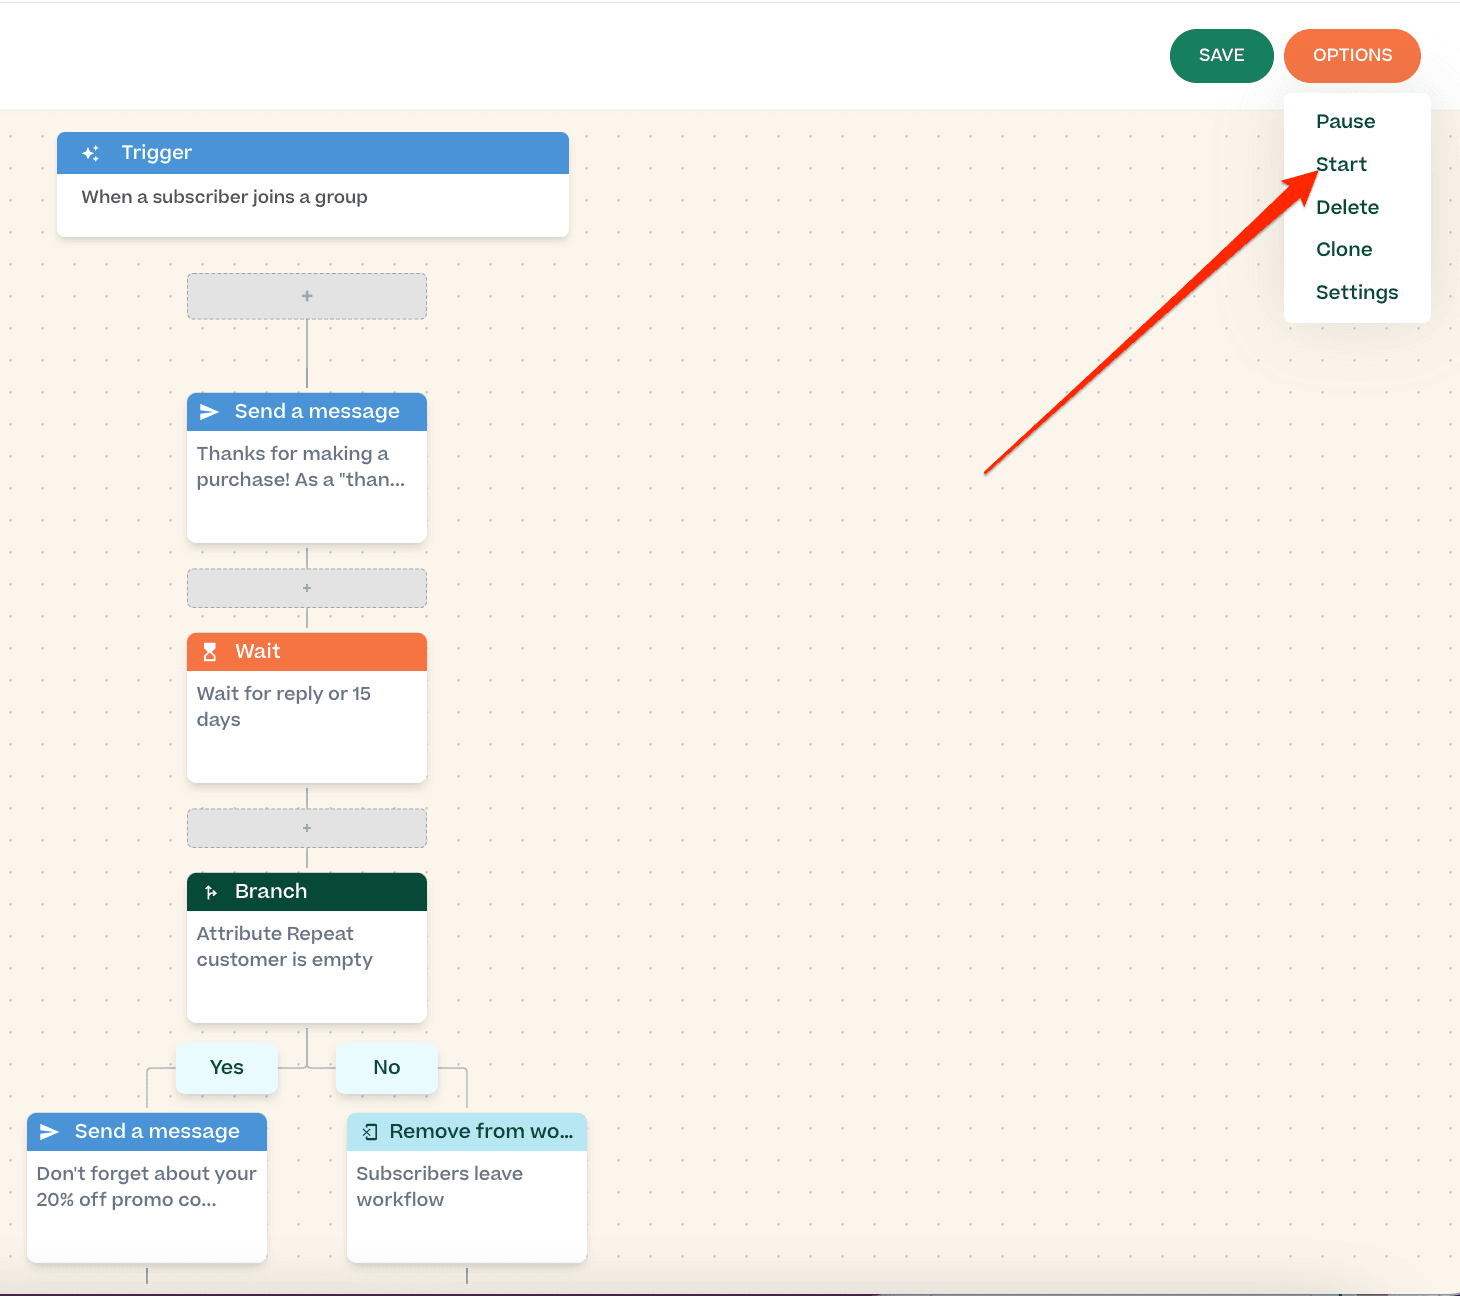Choose Pause from the Options menu
The width and height of the screenshot is (1460, 1296).
tap(1346, 122)
